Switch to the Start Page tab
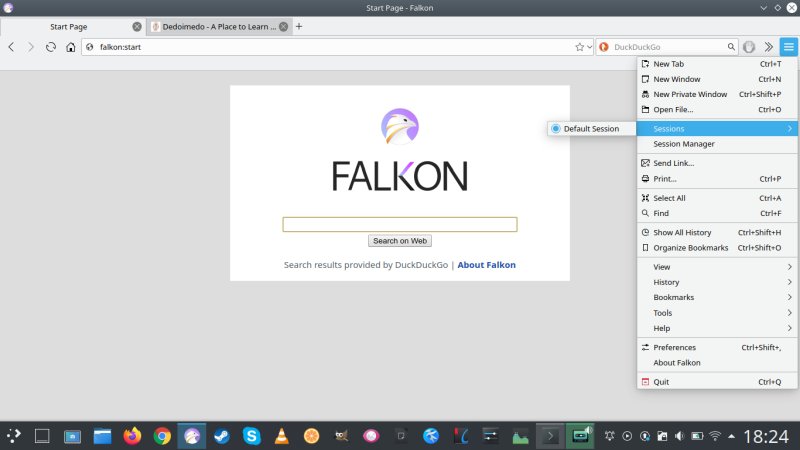800x450 pixels. (72, 27)
